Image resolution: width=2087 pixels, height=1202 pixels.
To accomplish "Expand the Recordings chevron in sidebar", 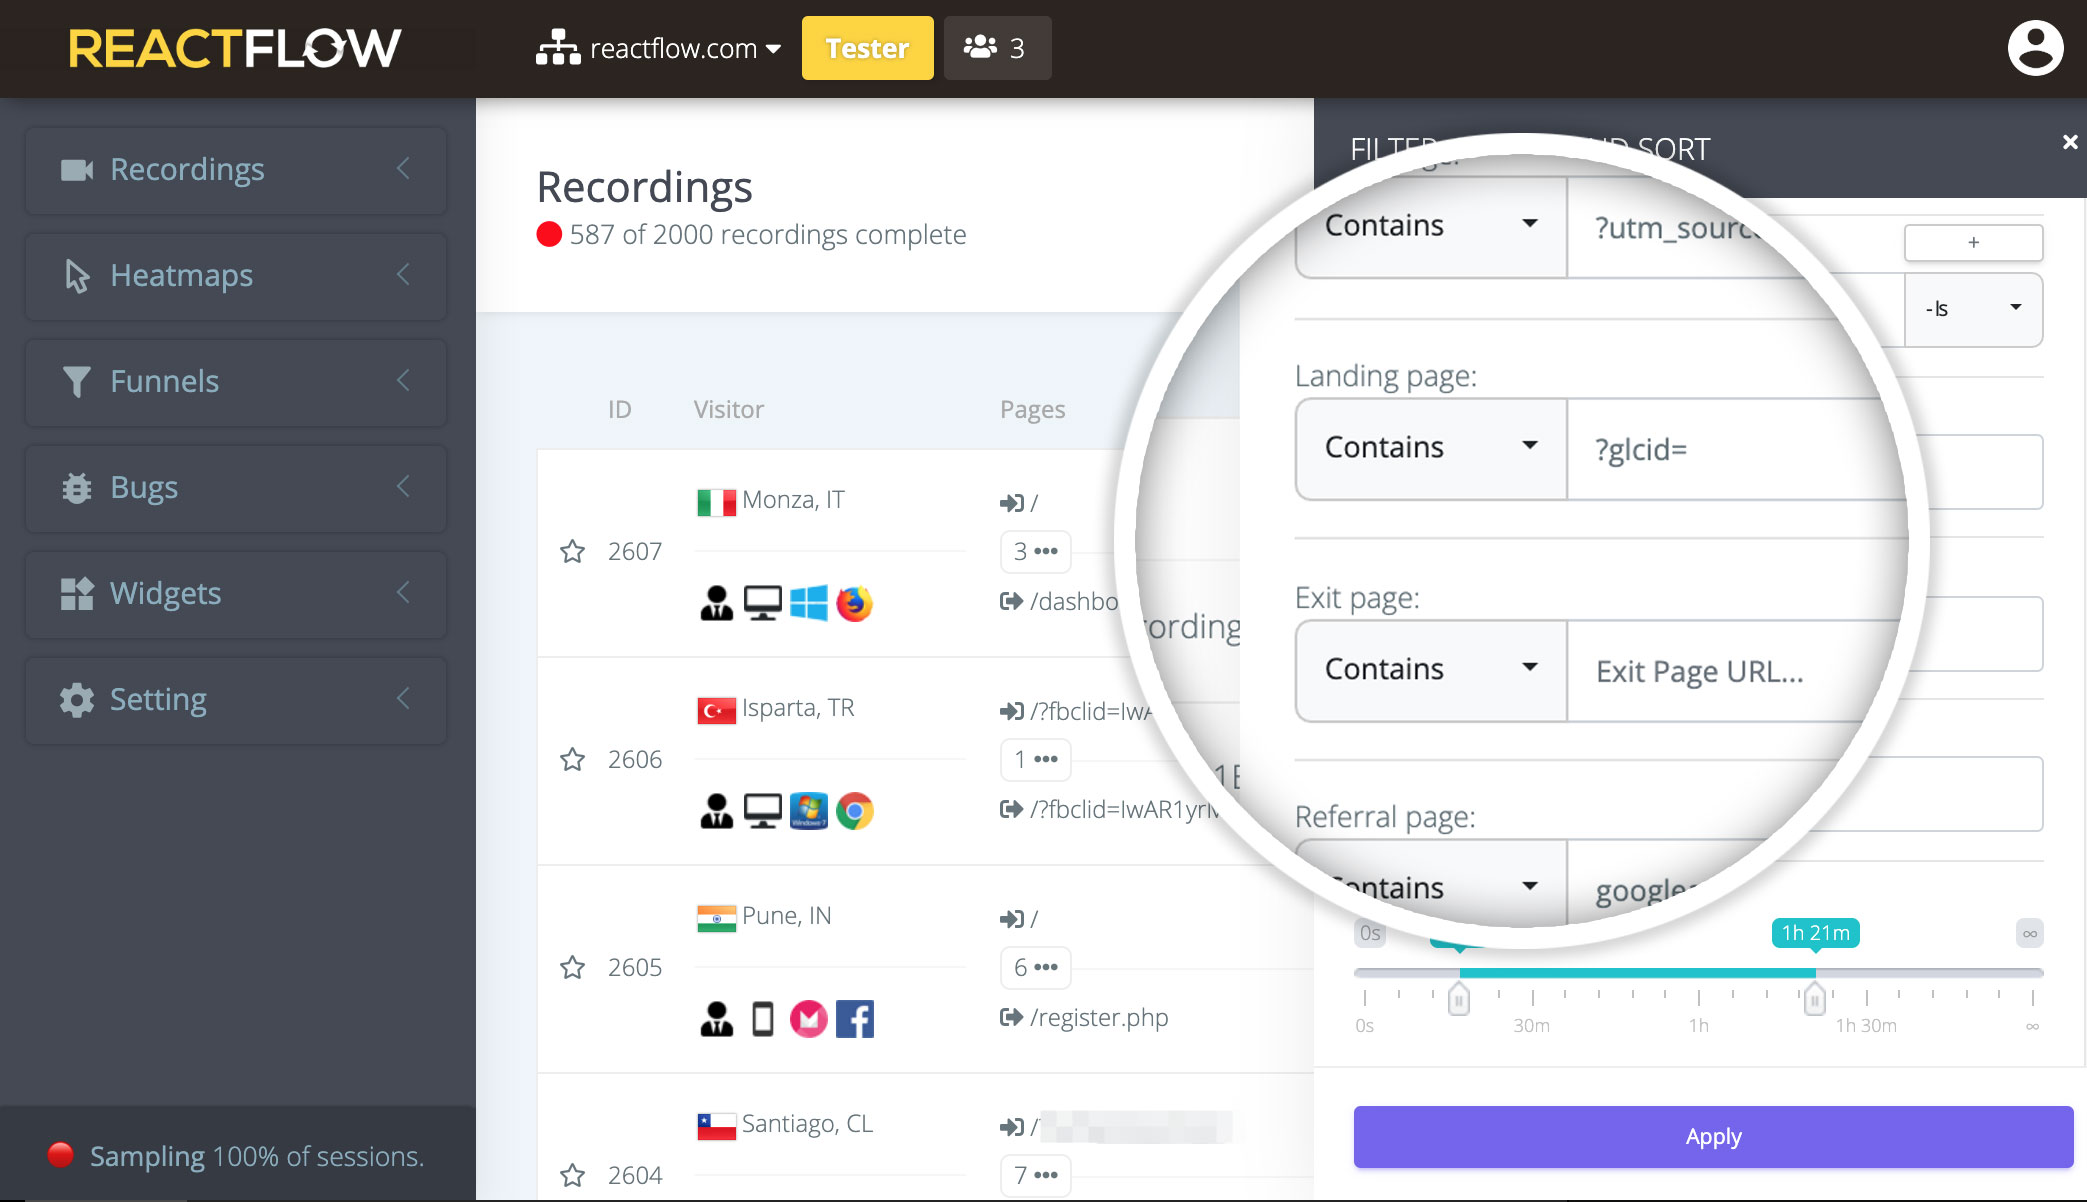I will [x=403, y=169].
